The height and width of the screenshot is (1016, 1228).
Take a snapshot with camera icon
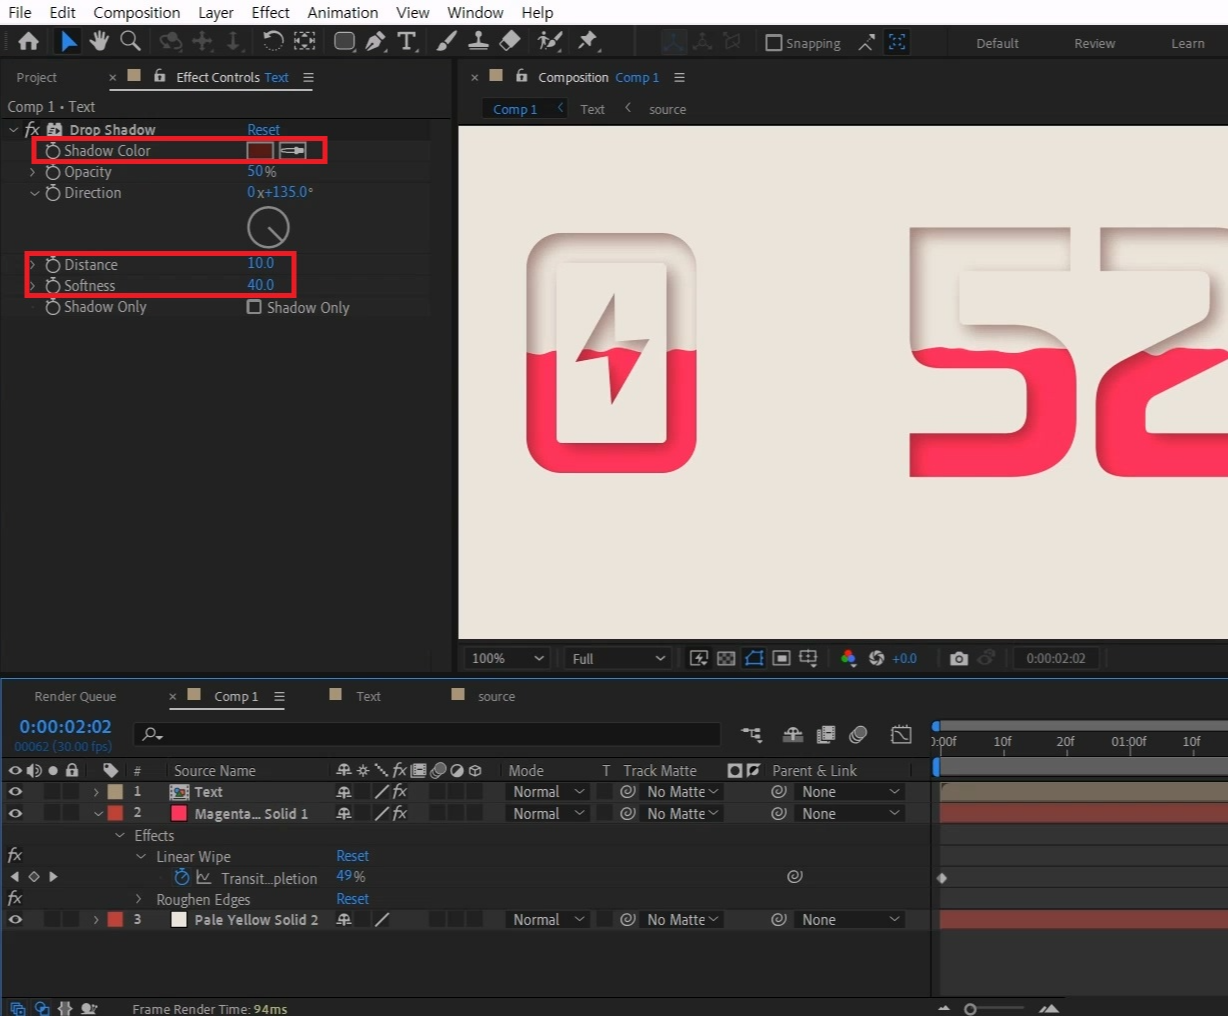point(959,658)
